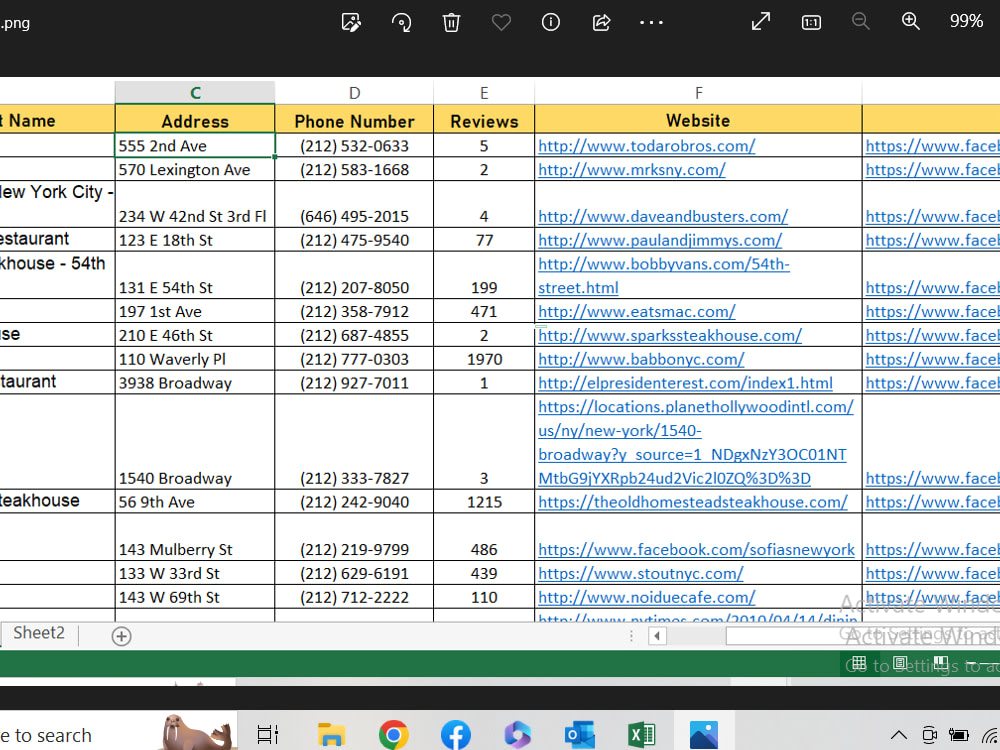The image size is (1000, 750).
Task: Open the noiduecafe.com link
Action: 647,598
